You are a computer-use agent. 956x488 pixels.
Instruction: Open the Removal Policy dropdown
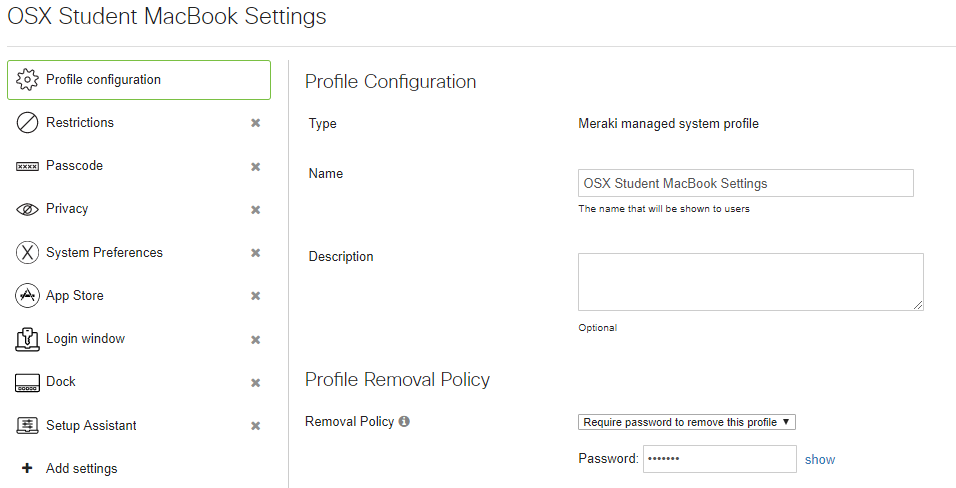[x=687, y=422]
